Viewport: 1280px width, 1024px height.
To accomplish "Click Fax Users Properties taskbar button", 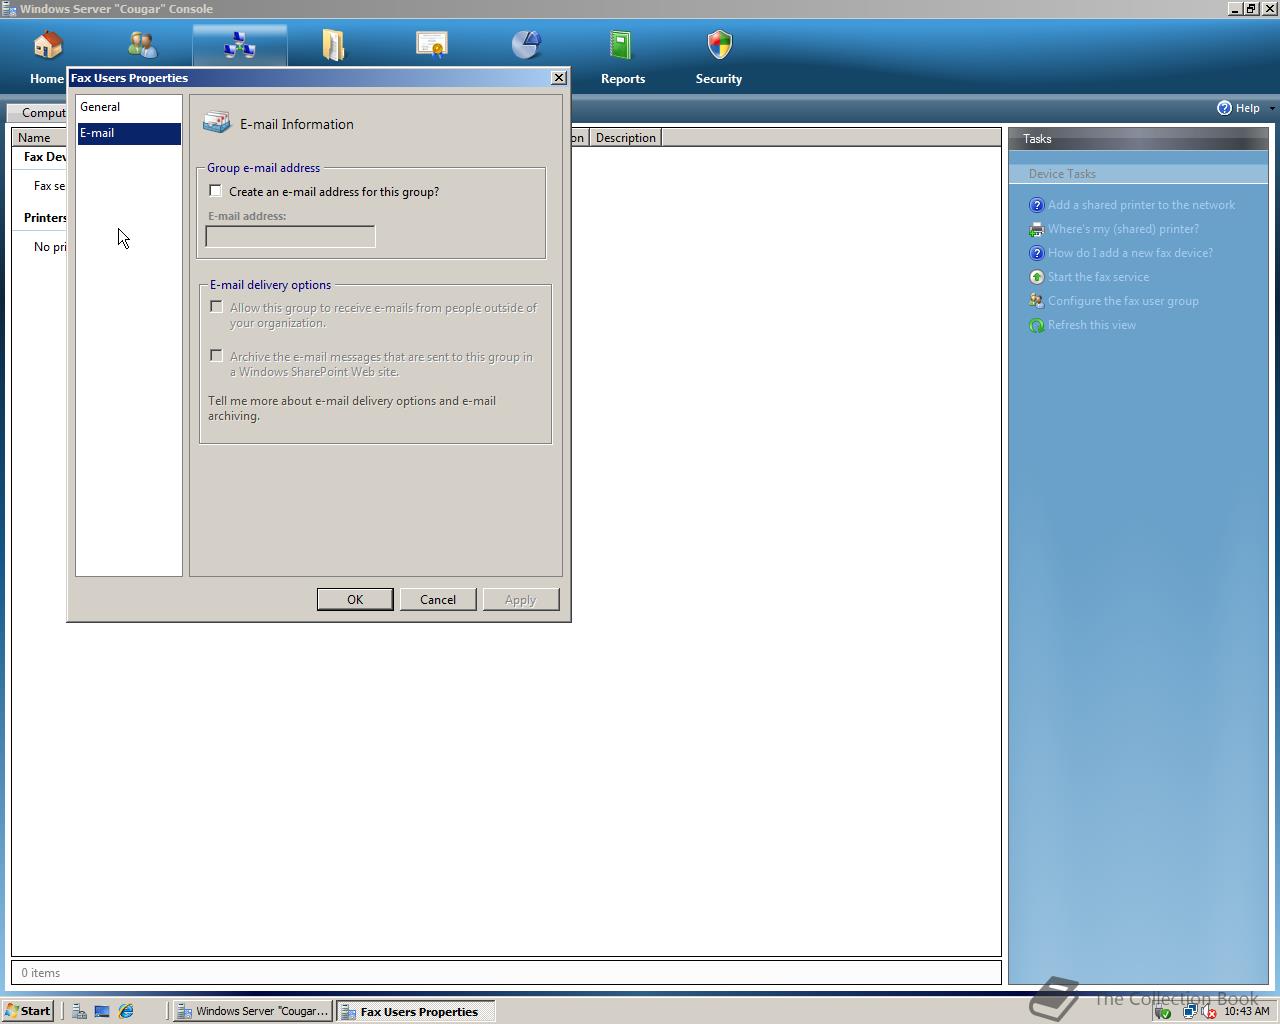I will pos(415,1011).
